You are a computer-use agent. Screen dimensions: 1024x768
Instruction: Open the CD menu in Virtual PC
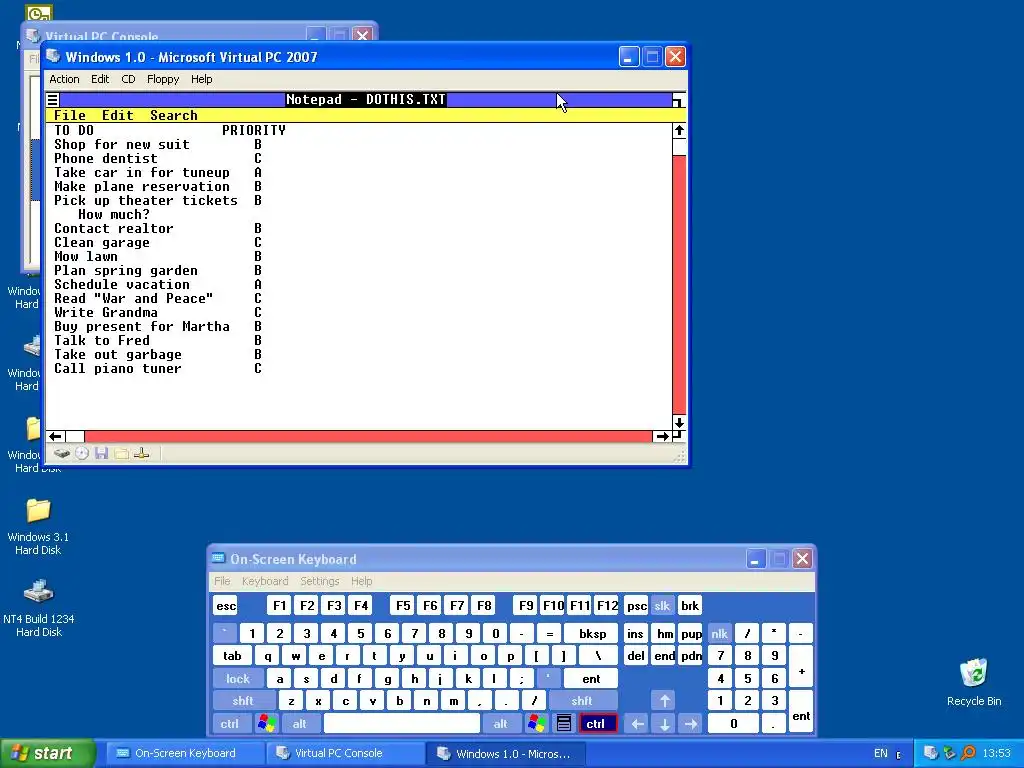128,79
